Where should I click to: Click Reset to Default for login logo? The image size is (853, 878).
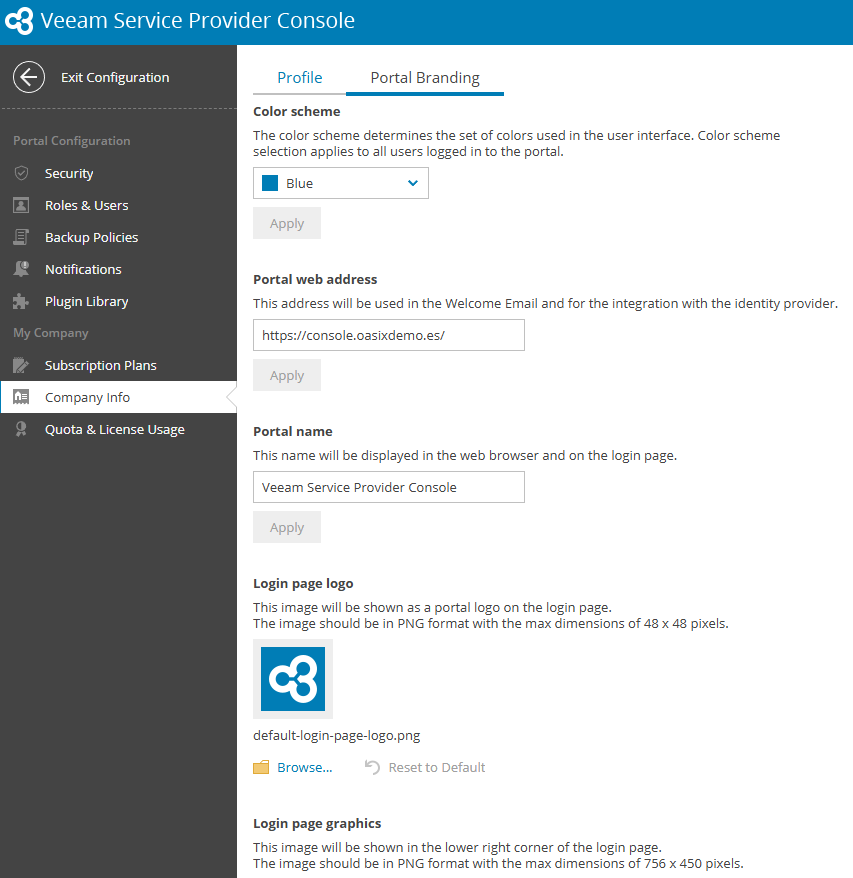coord(436,767)
